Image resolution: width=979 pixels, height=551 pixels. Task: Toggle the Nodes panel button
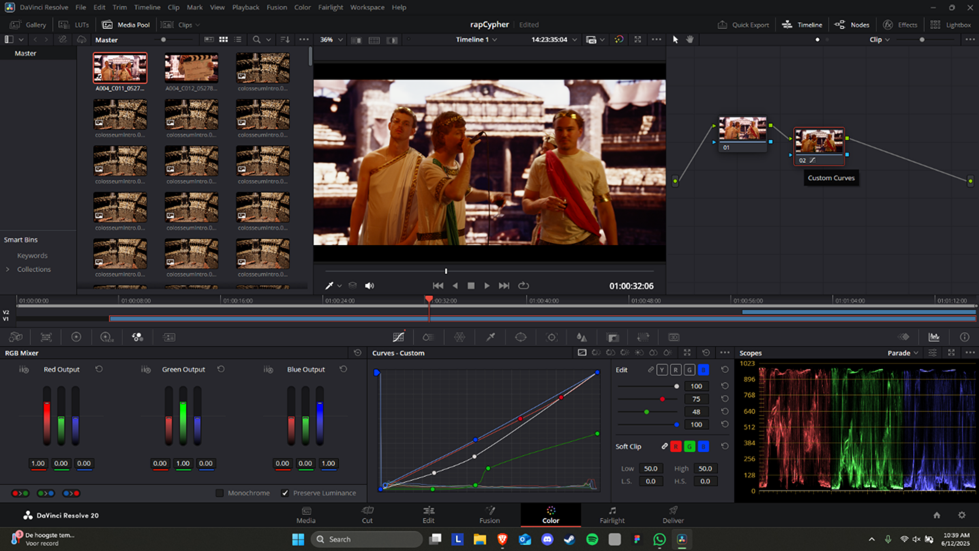[852, 25]
